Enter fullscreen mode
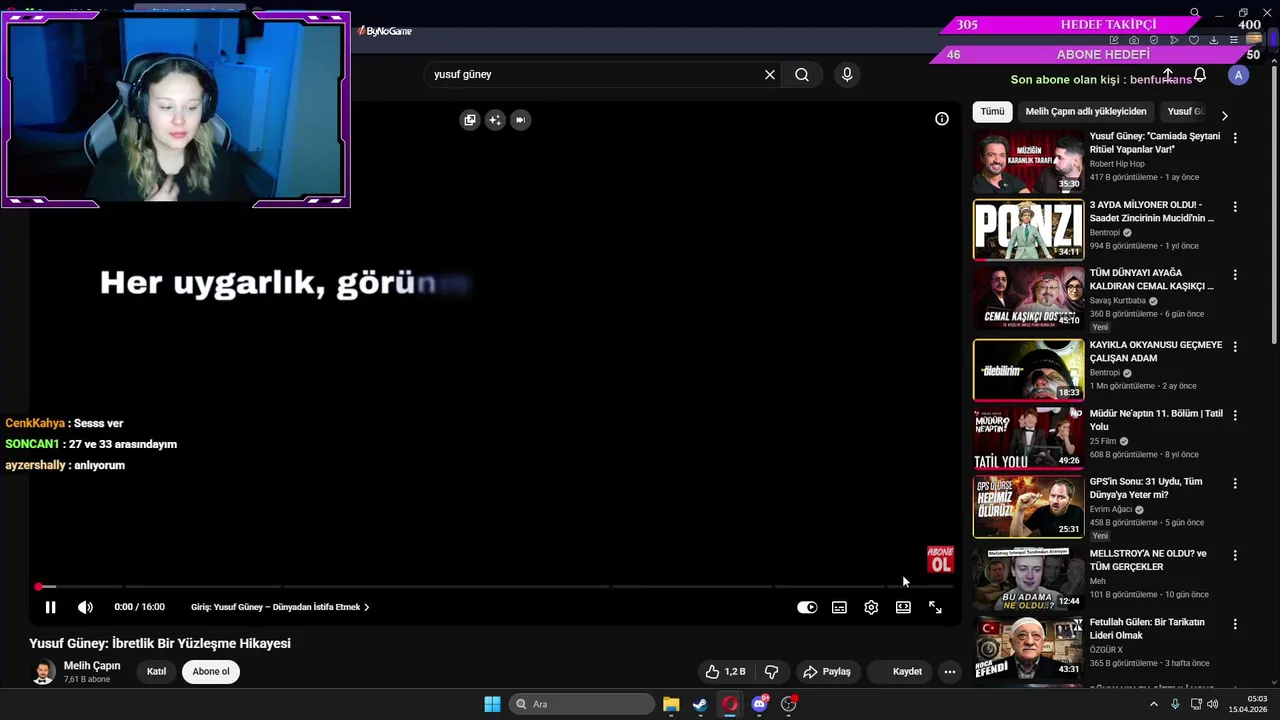Screen dimensions: 1280x720 935,607
